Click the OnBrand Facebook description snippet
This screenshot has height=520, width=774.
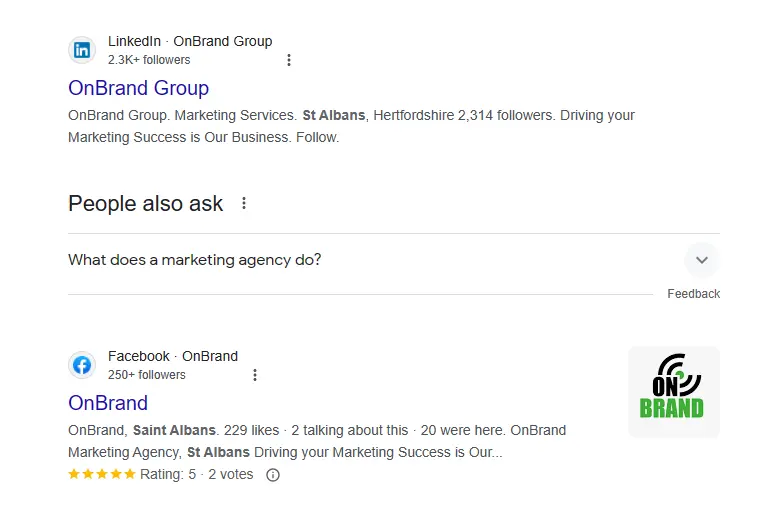coord(317,441)
